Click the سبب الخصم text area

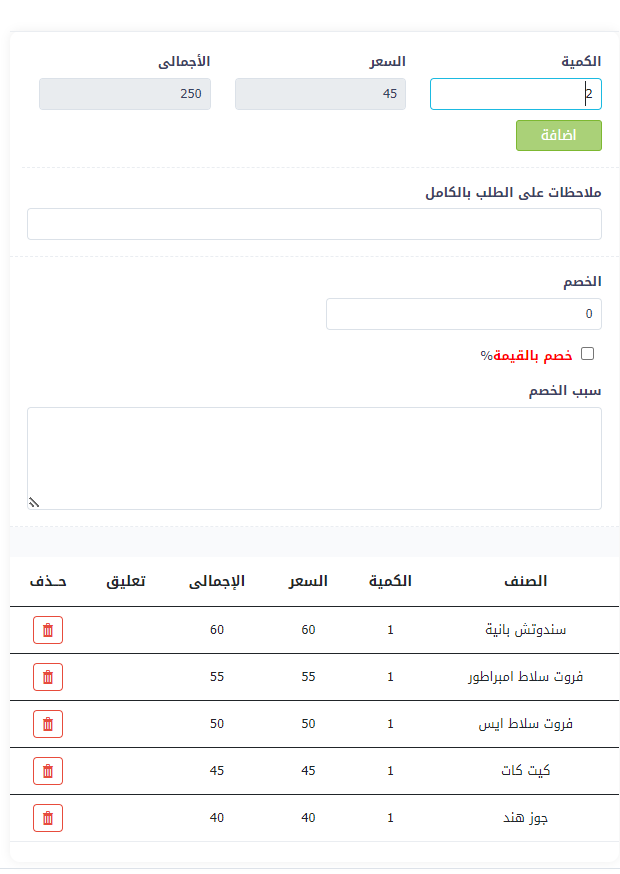tap(314, 458)
